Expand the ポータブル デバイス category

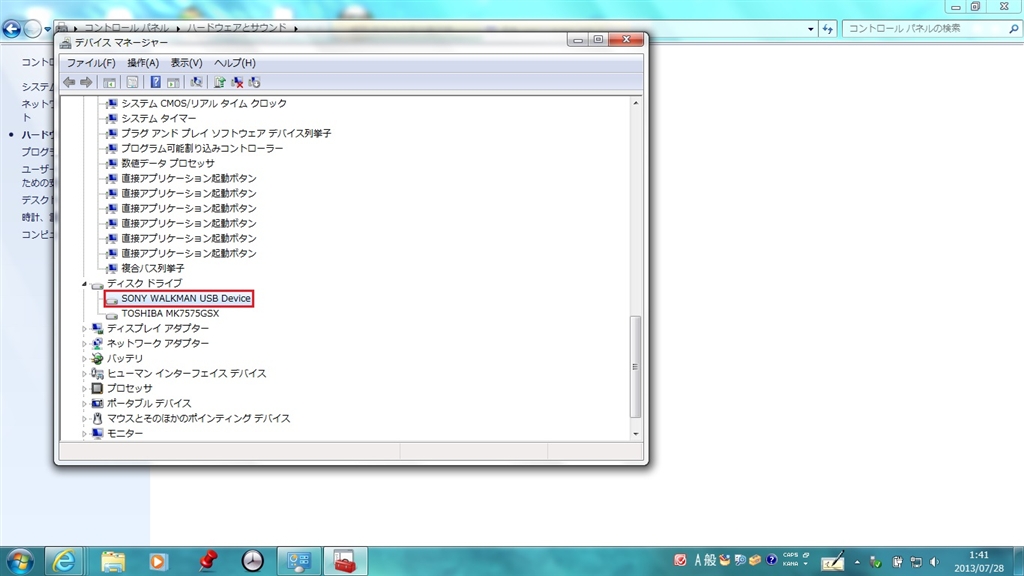tap(84, 404)
